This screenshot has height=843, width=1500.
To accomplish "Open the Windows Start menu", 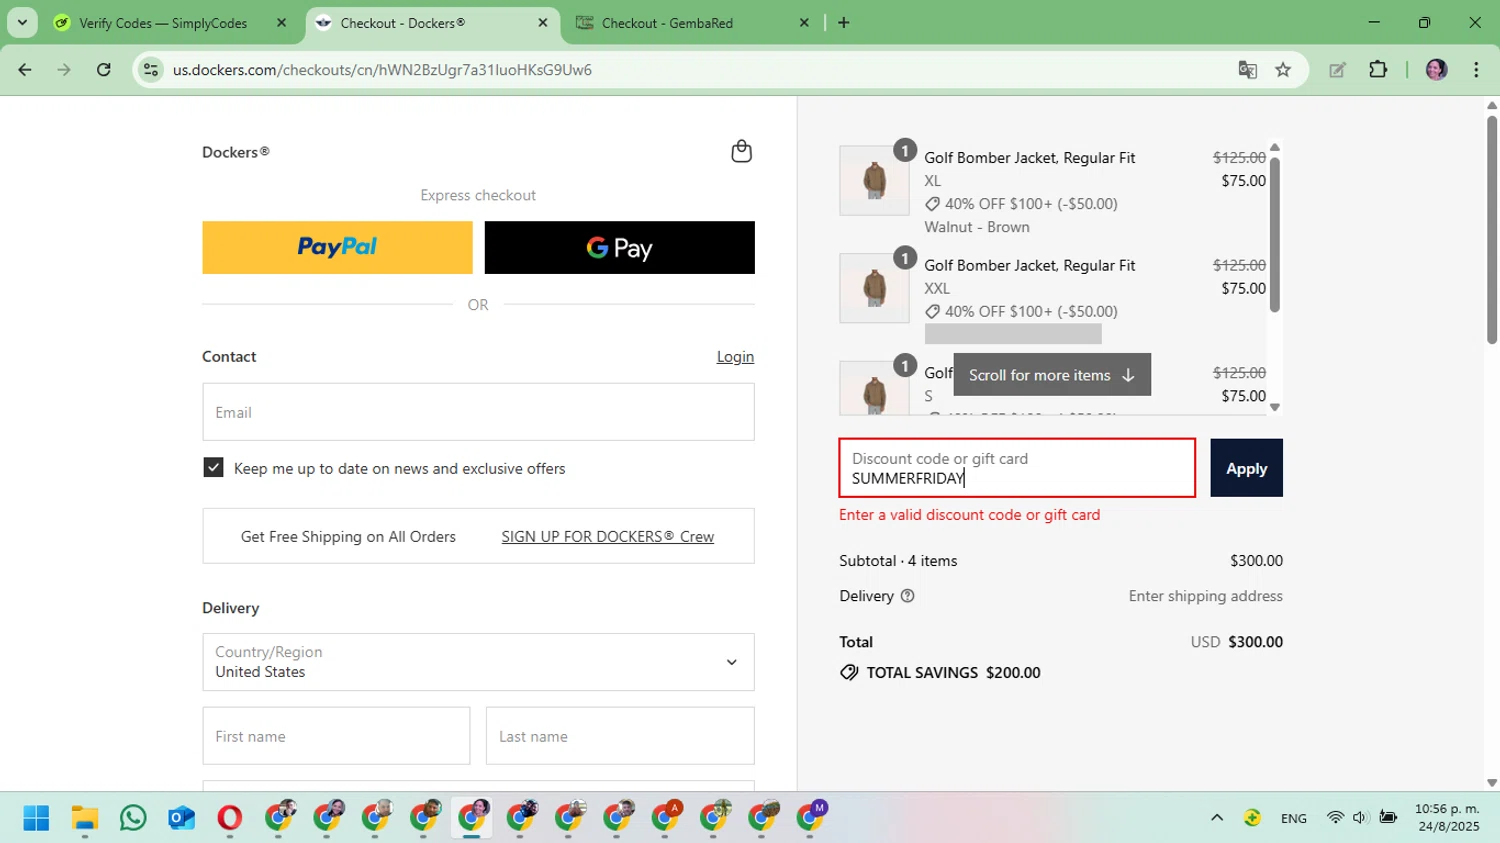I will [x=36, y=818].
